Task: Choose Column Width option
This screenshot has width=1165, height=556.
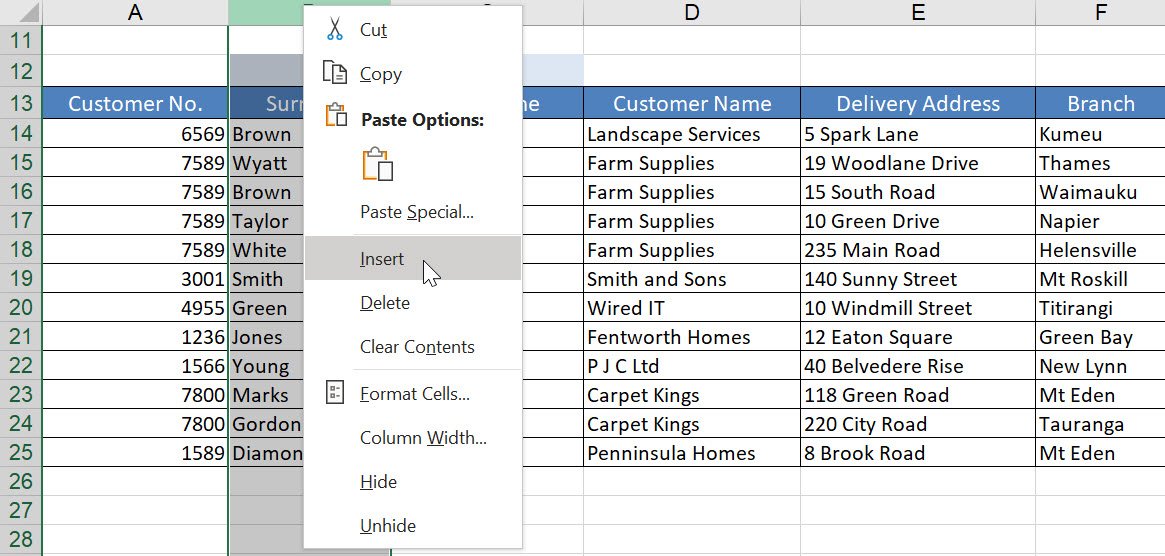Action: [412, 438]
